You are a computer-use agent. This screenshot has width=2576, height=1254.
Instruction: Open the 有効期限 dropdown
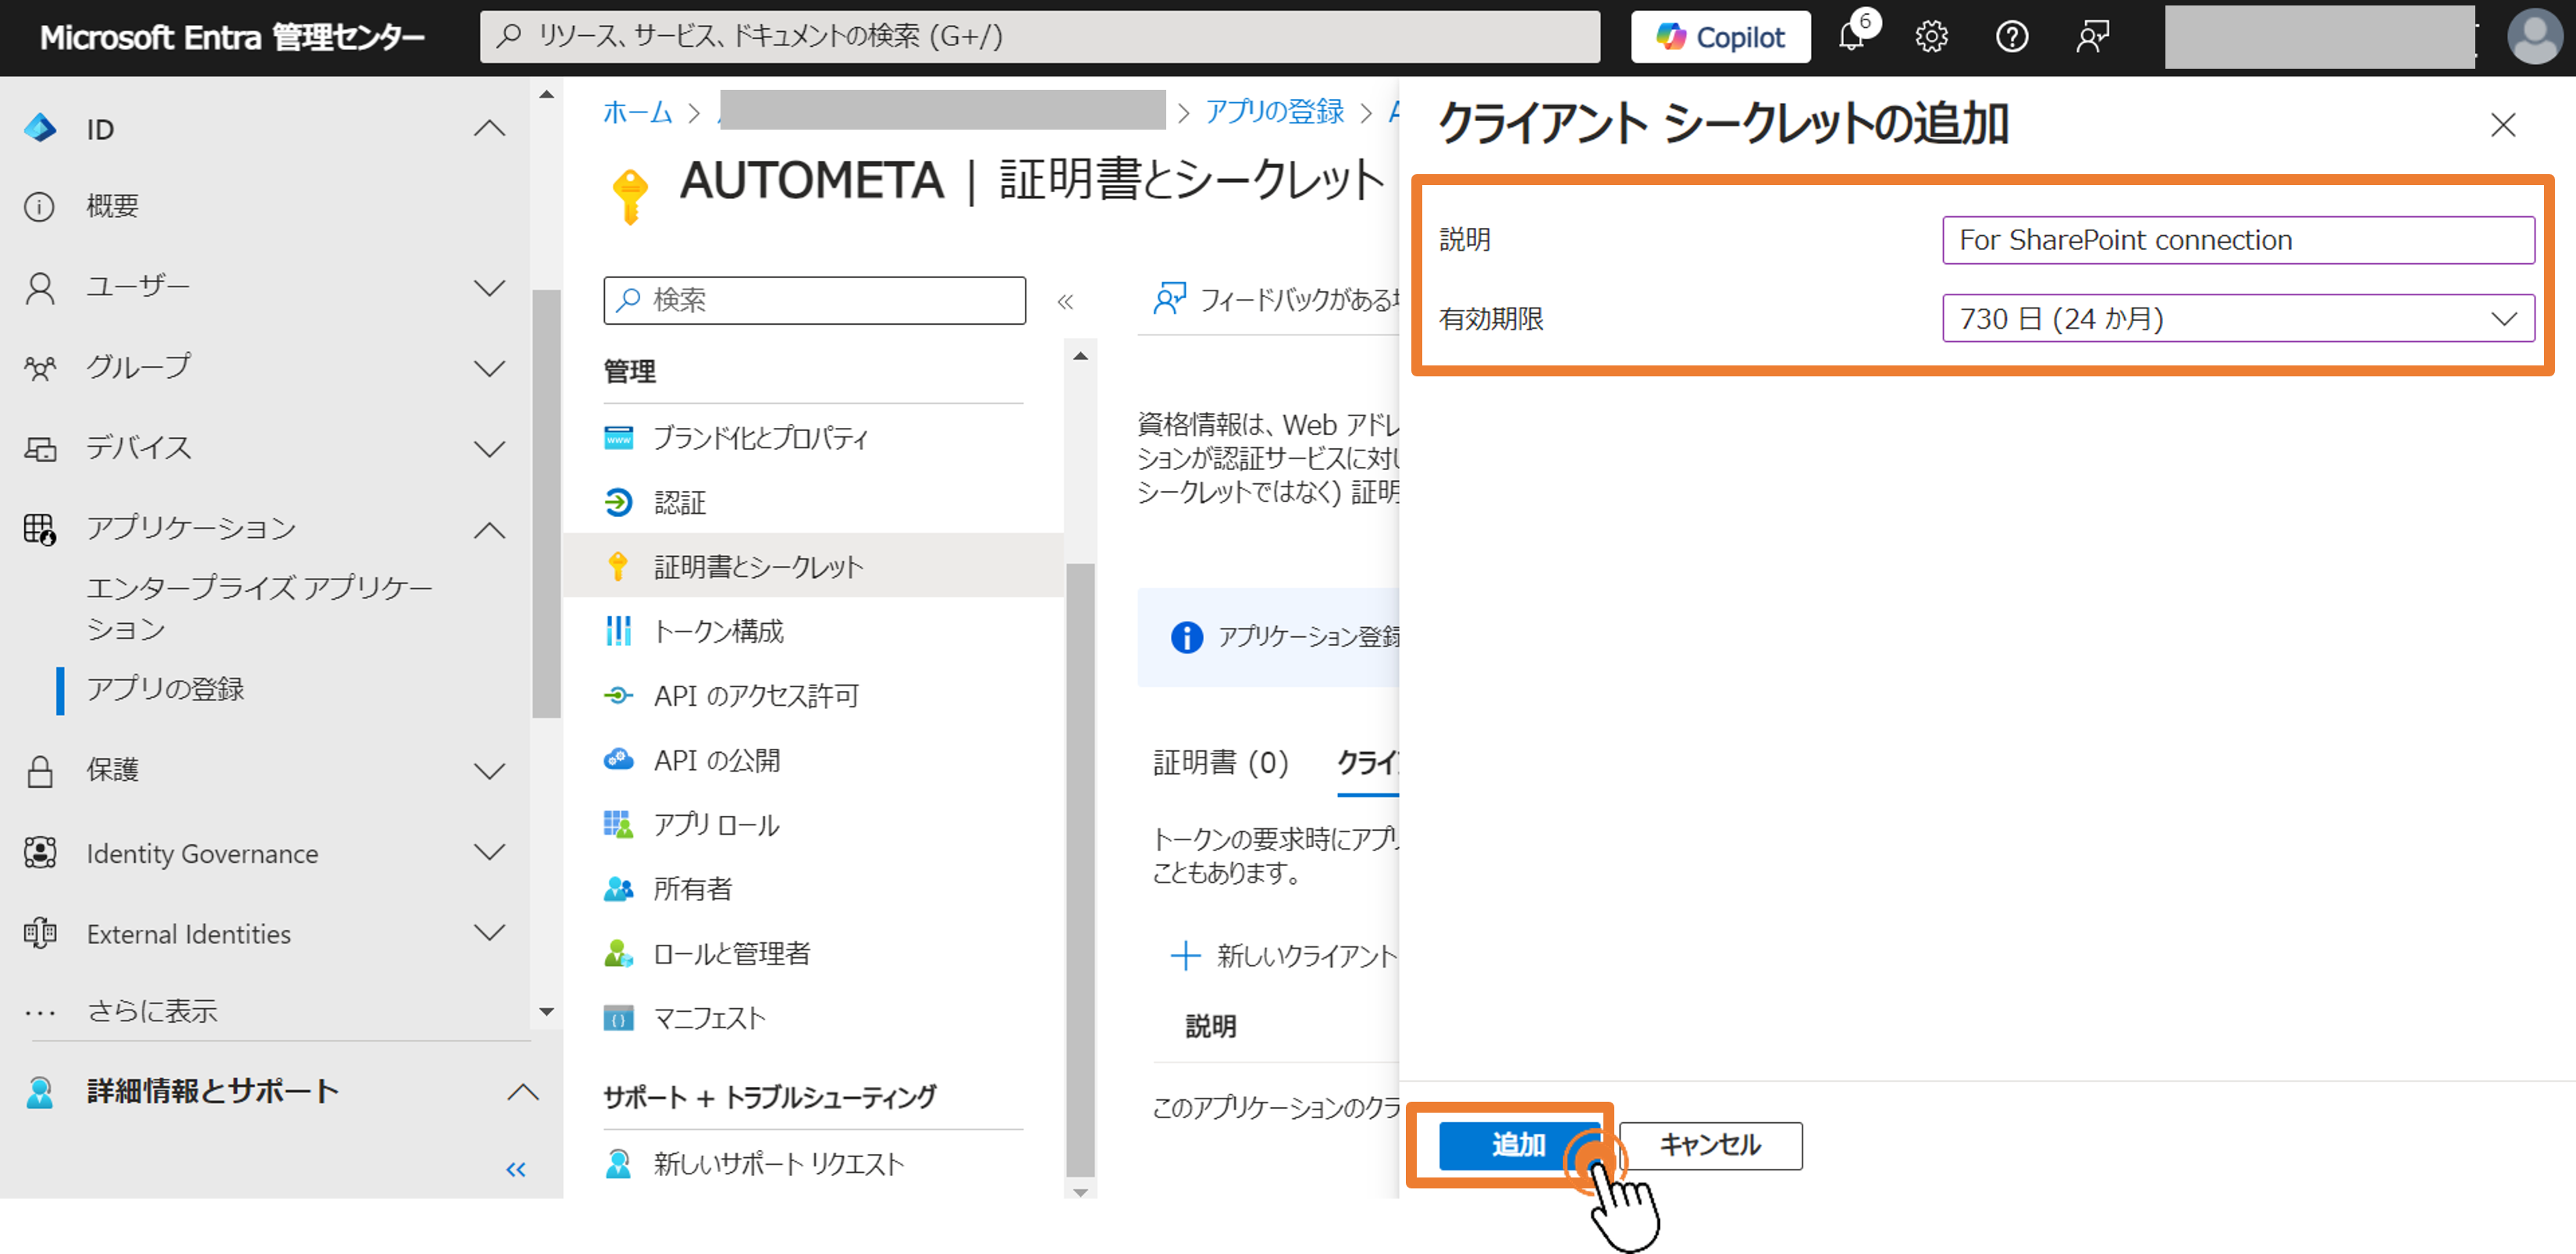click(x=2237, y=318)
